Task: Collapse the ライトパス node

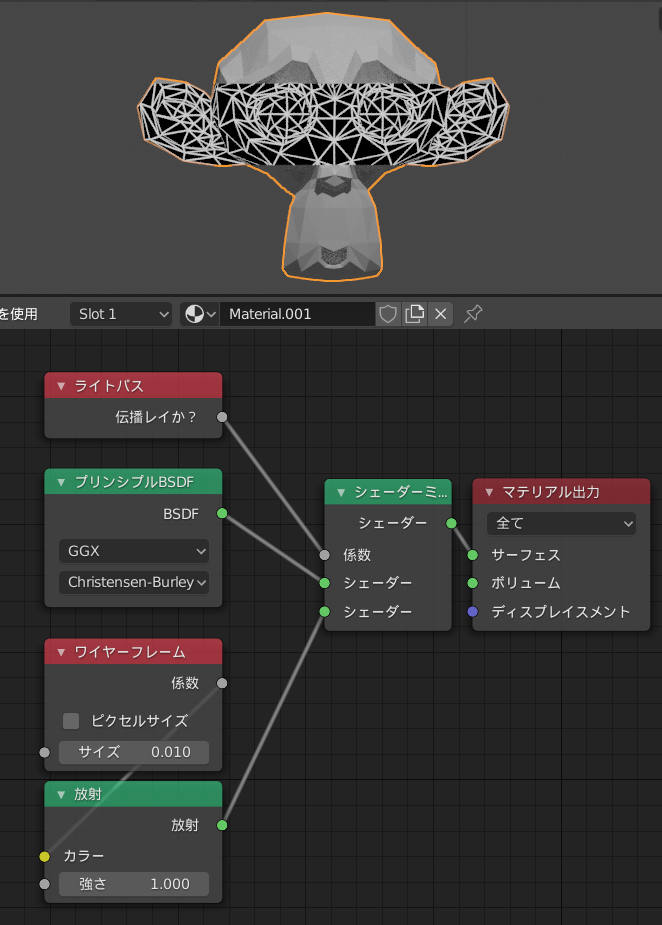Action: click(61, 386)
